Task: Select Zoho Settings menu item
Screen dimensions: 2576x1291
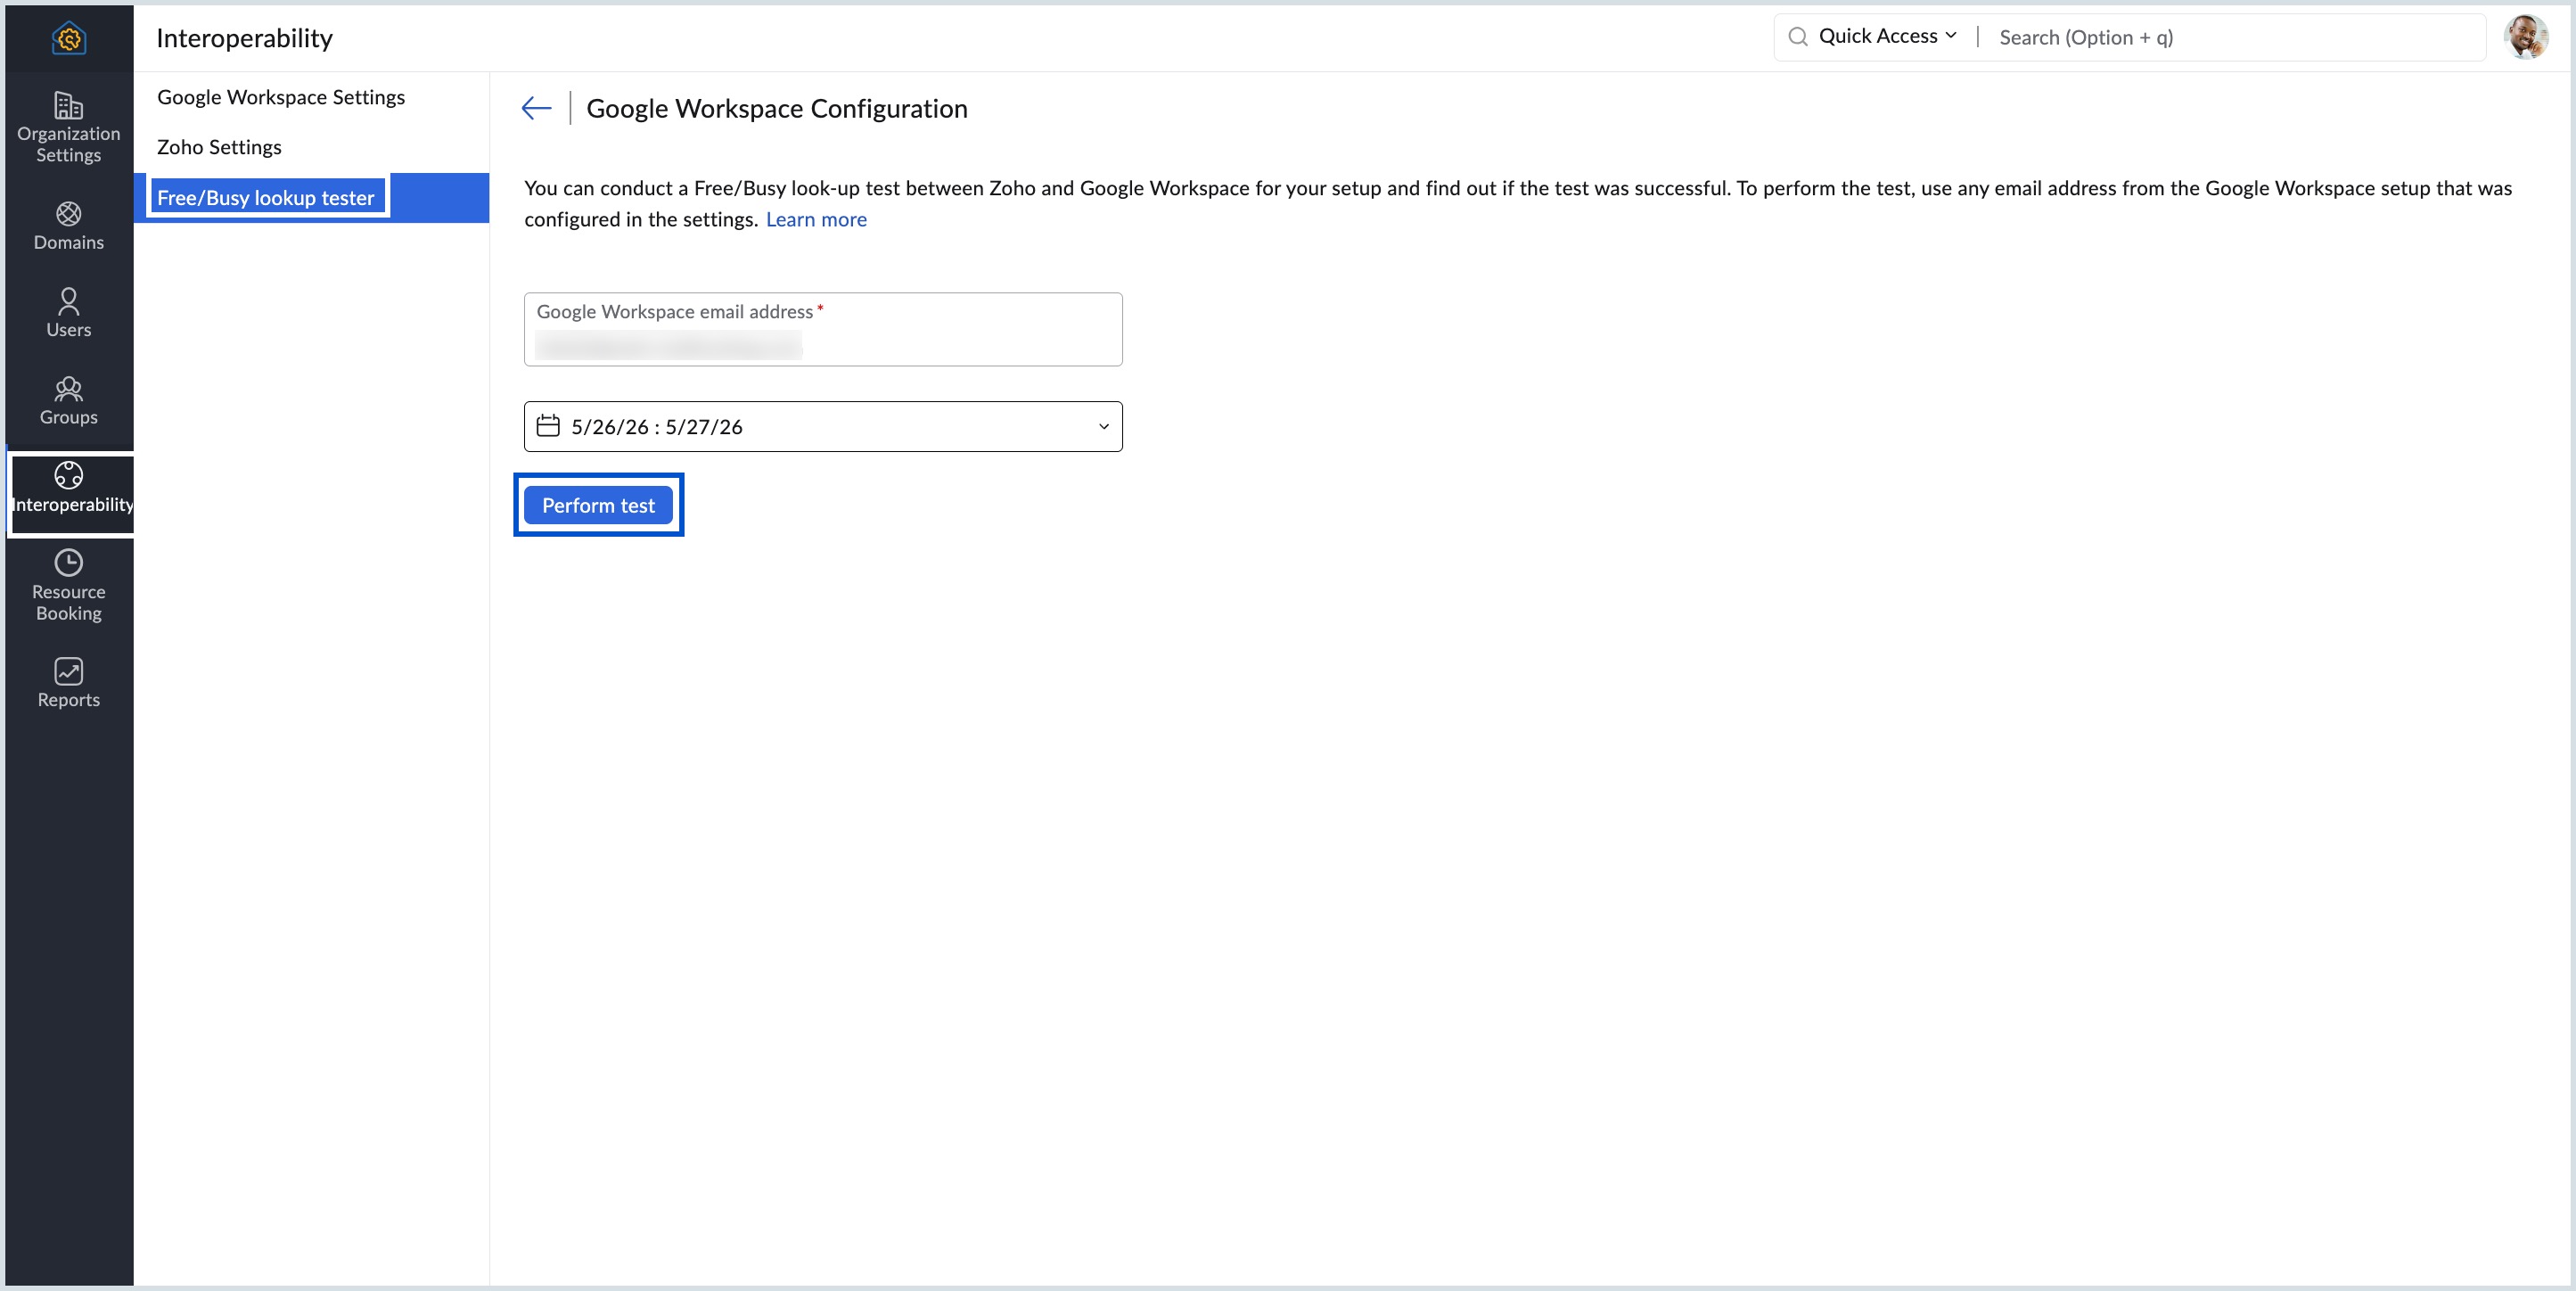Action: [x=219, y=147]
